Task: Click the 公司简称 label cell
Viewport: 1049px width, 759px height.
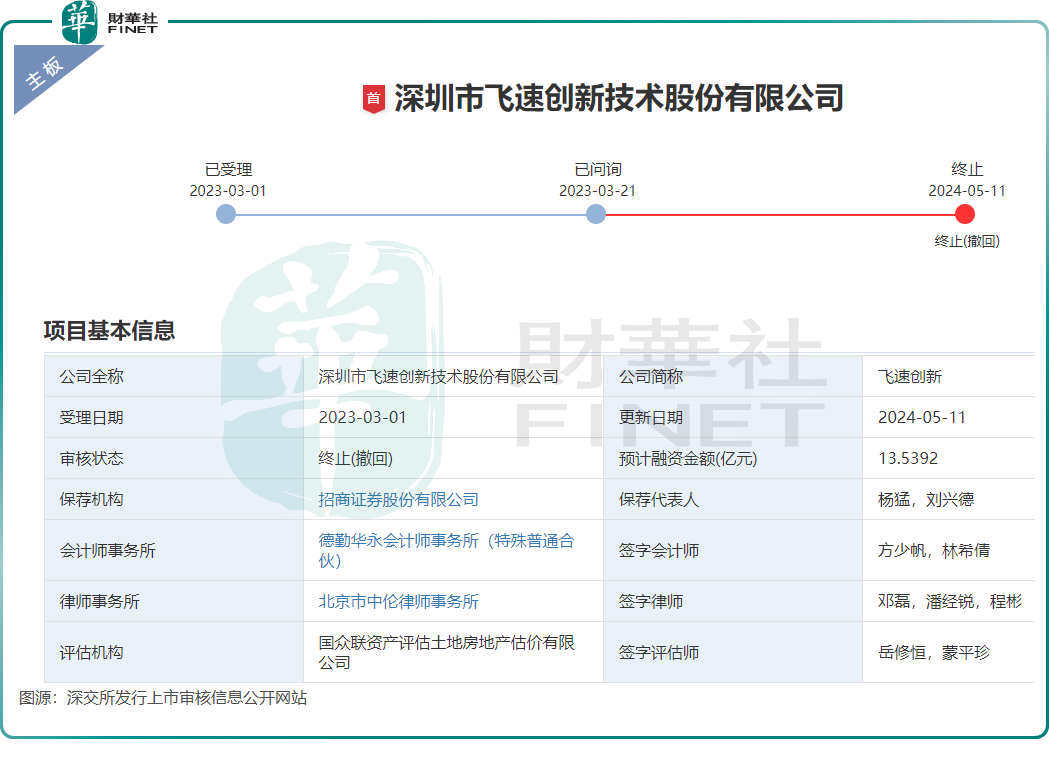Action: coord(733,376)
